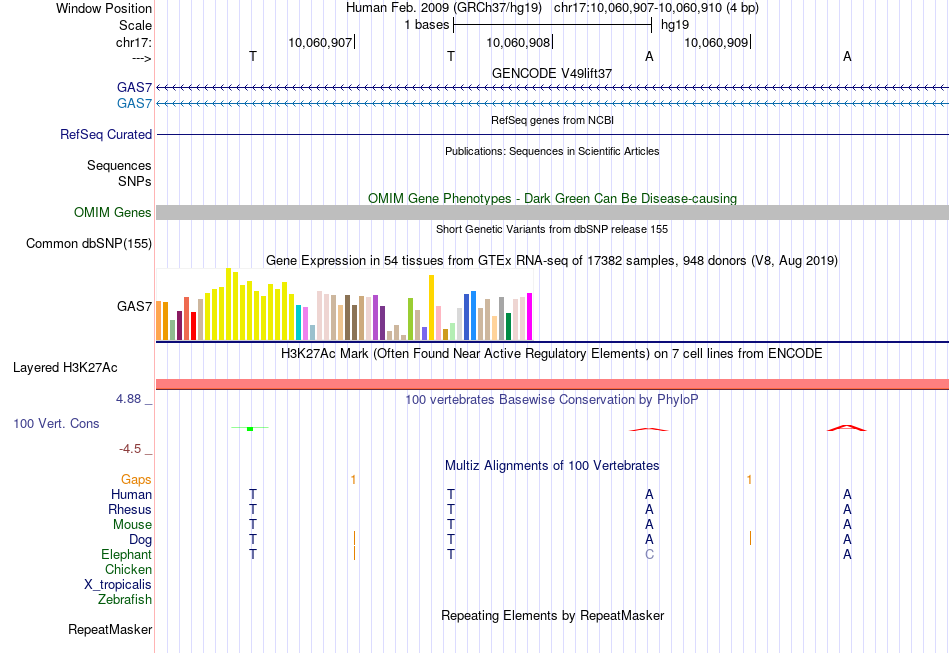
Task: Click the gap count 1 between A columns
Action: (x=749, y=480)
